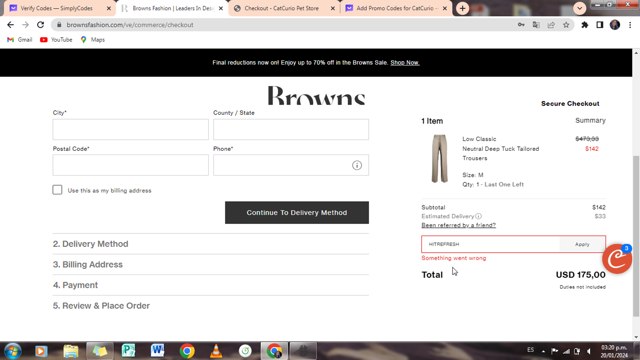The width and height of the screenshot is (640, 360).
Task: Switch to Verify Codes SimplyCodes tab
Action: (x=59, y=8)
